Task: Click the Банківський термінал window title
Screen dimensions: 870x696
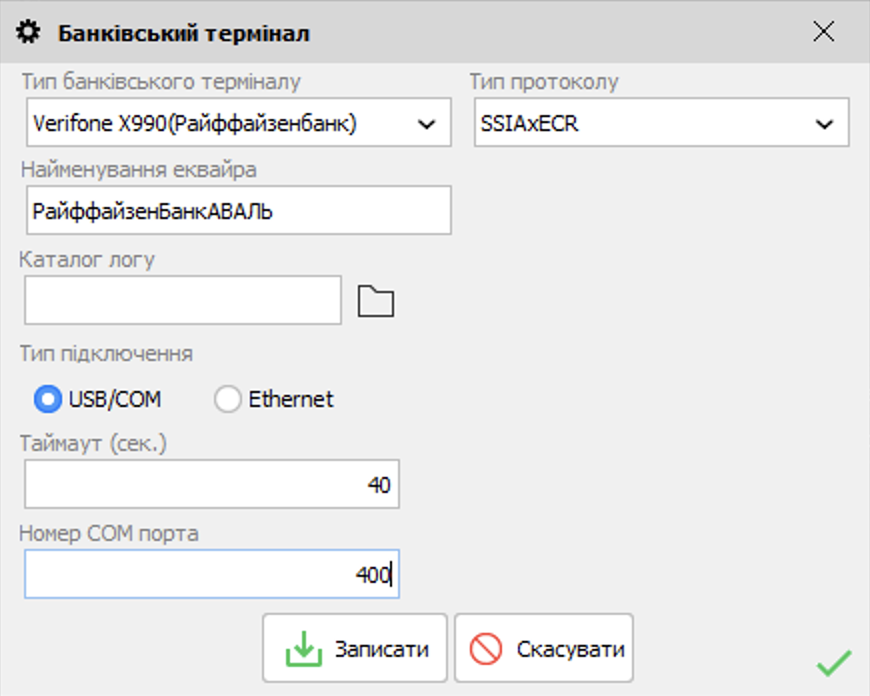Action: 184,33
